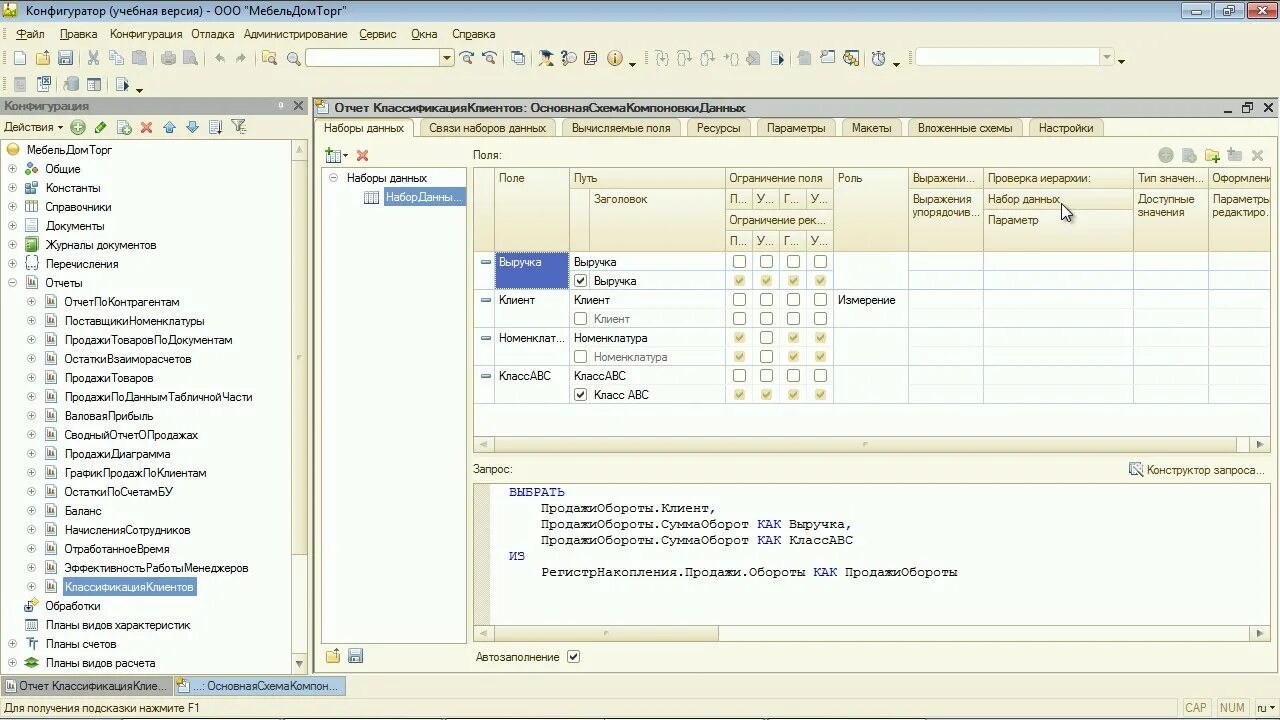This screenshot has height=720, width=1280.
Task: Switch to ОсновнаяСхемаКомпон window tab at bottom
Action: click(x=258, y=686)
